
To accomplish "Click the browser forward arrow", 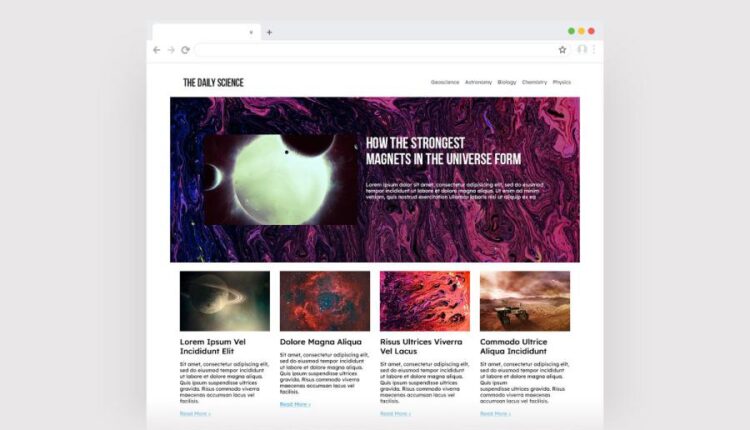I will [x=171, y=50].
